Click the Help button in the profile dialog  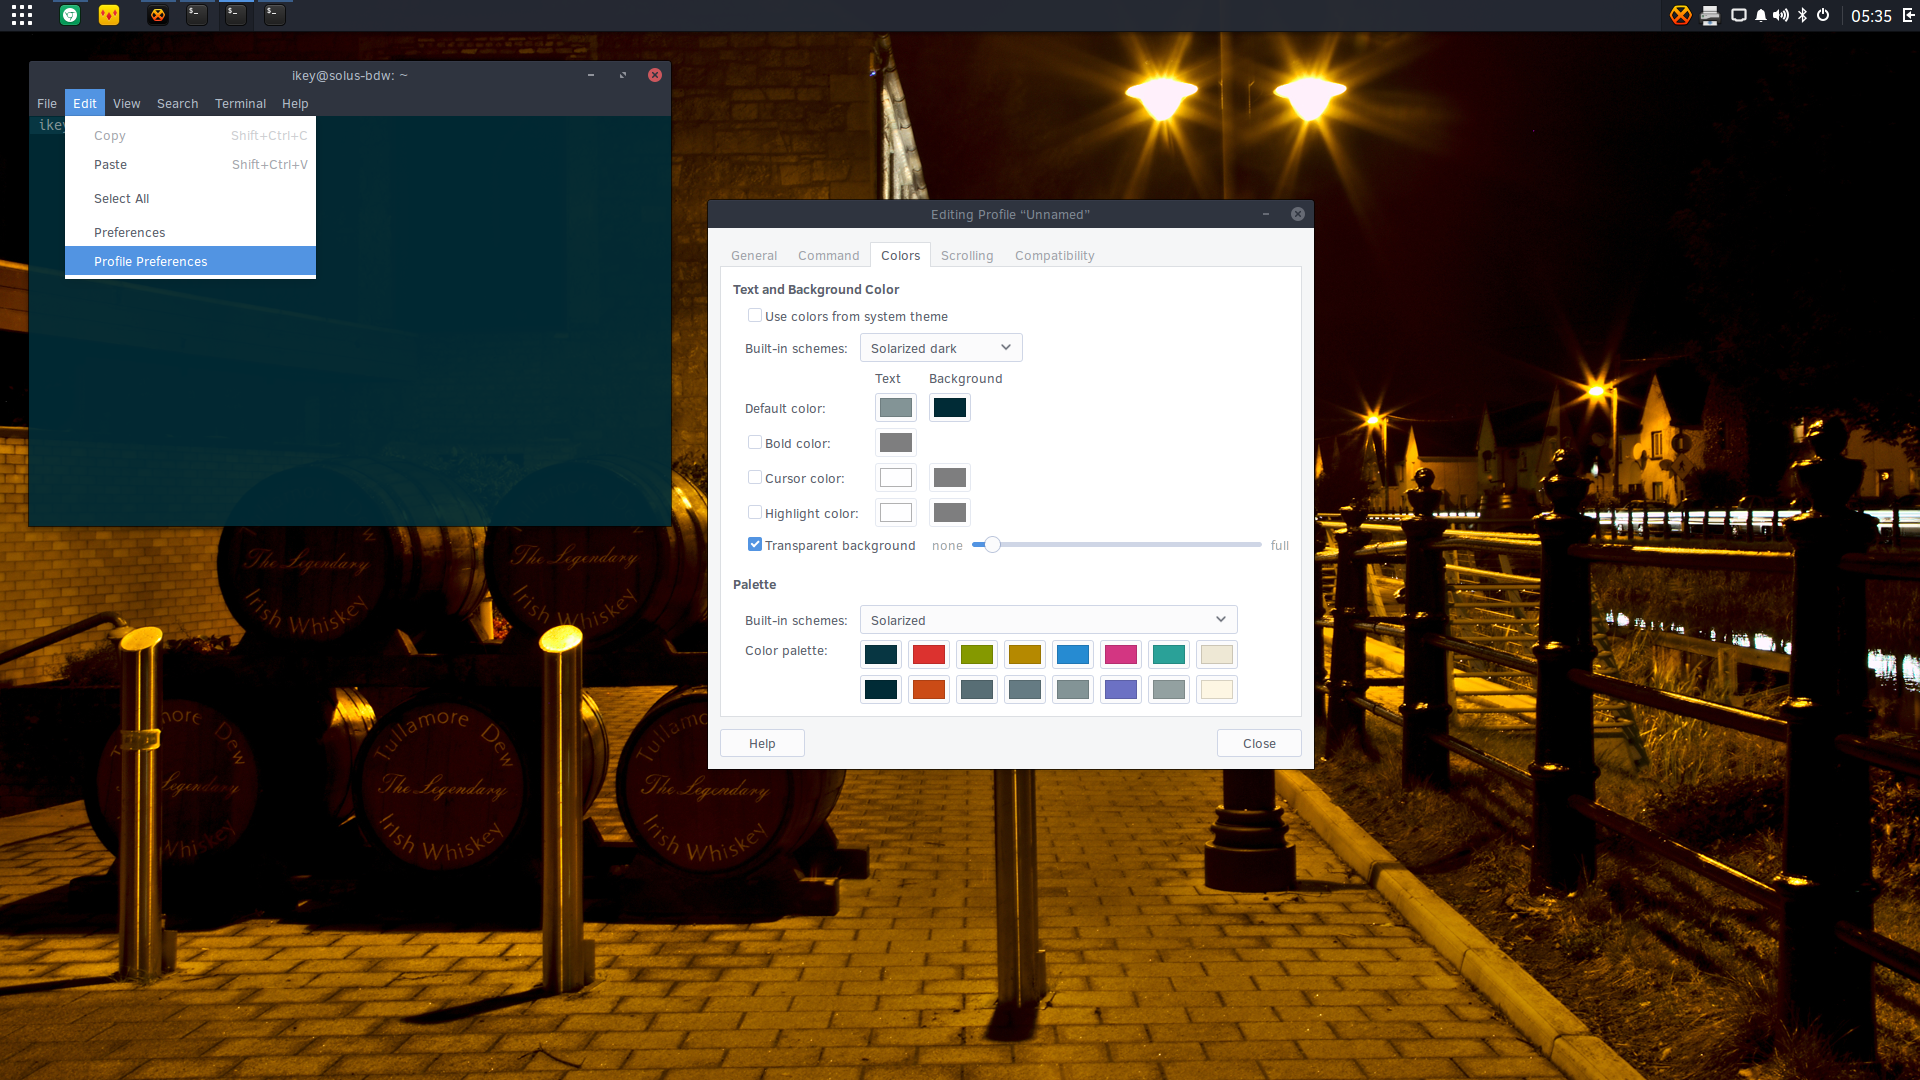pos(762,743)
